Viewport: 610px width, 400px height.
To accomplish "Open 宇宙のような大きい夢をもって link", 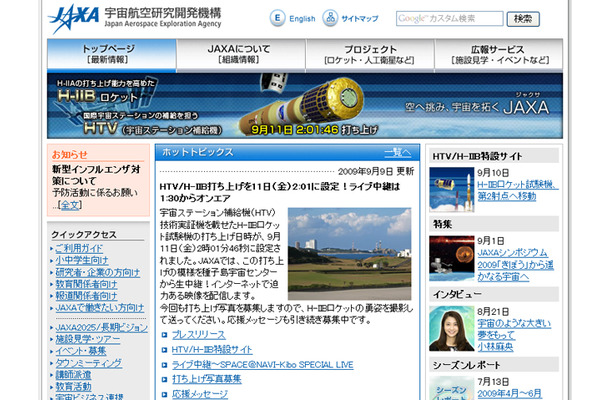I will (x=514, y=335).
